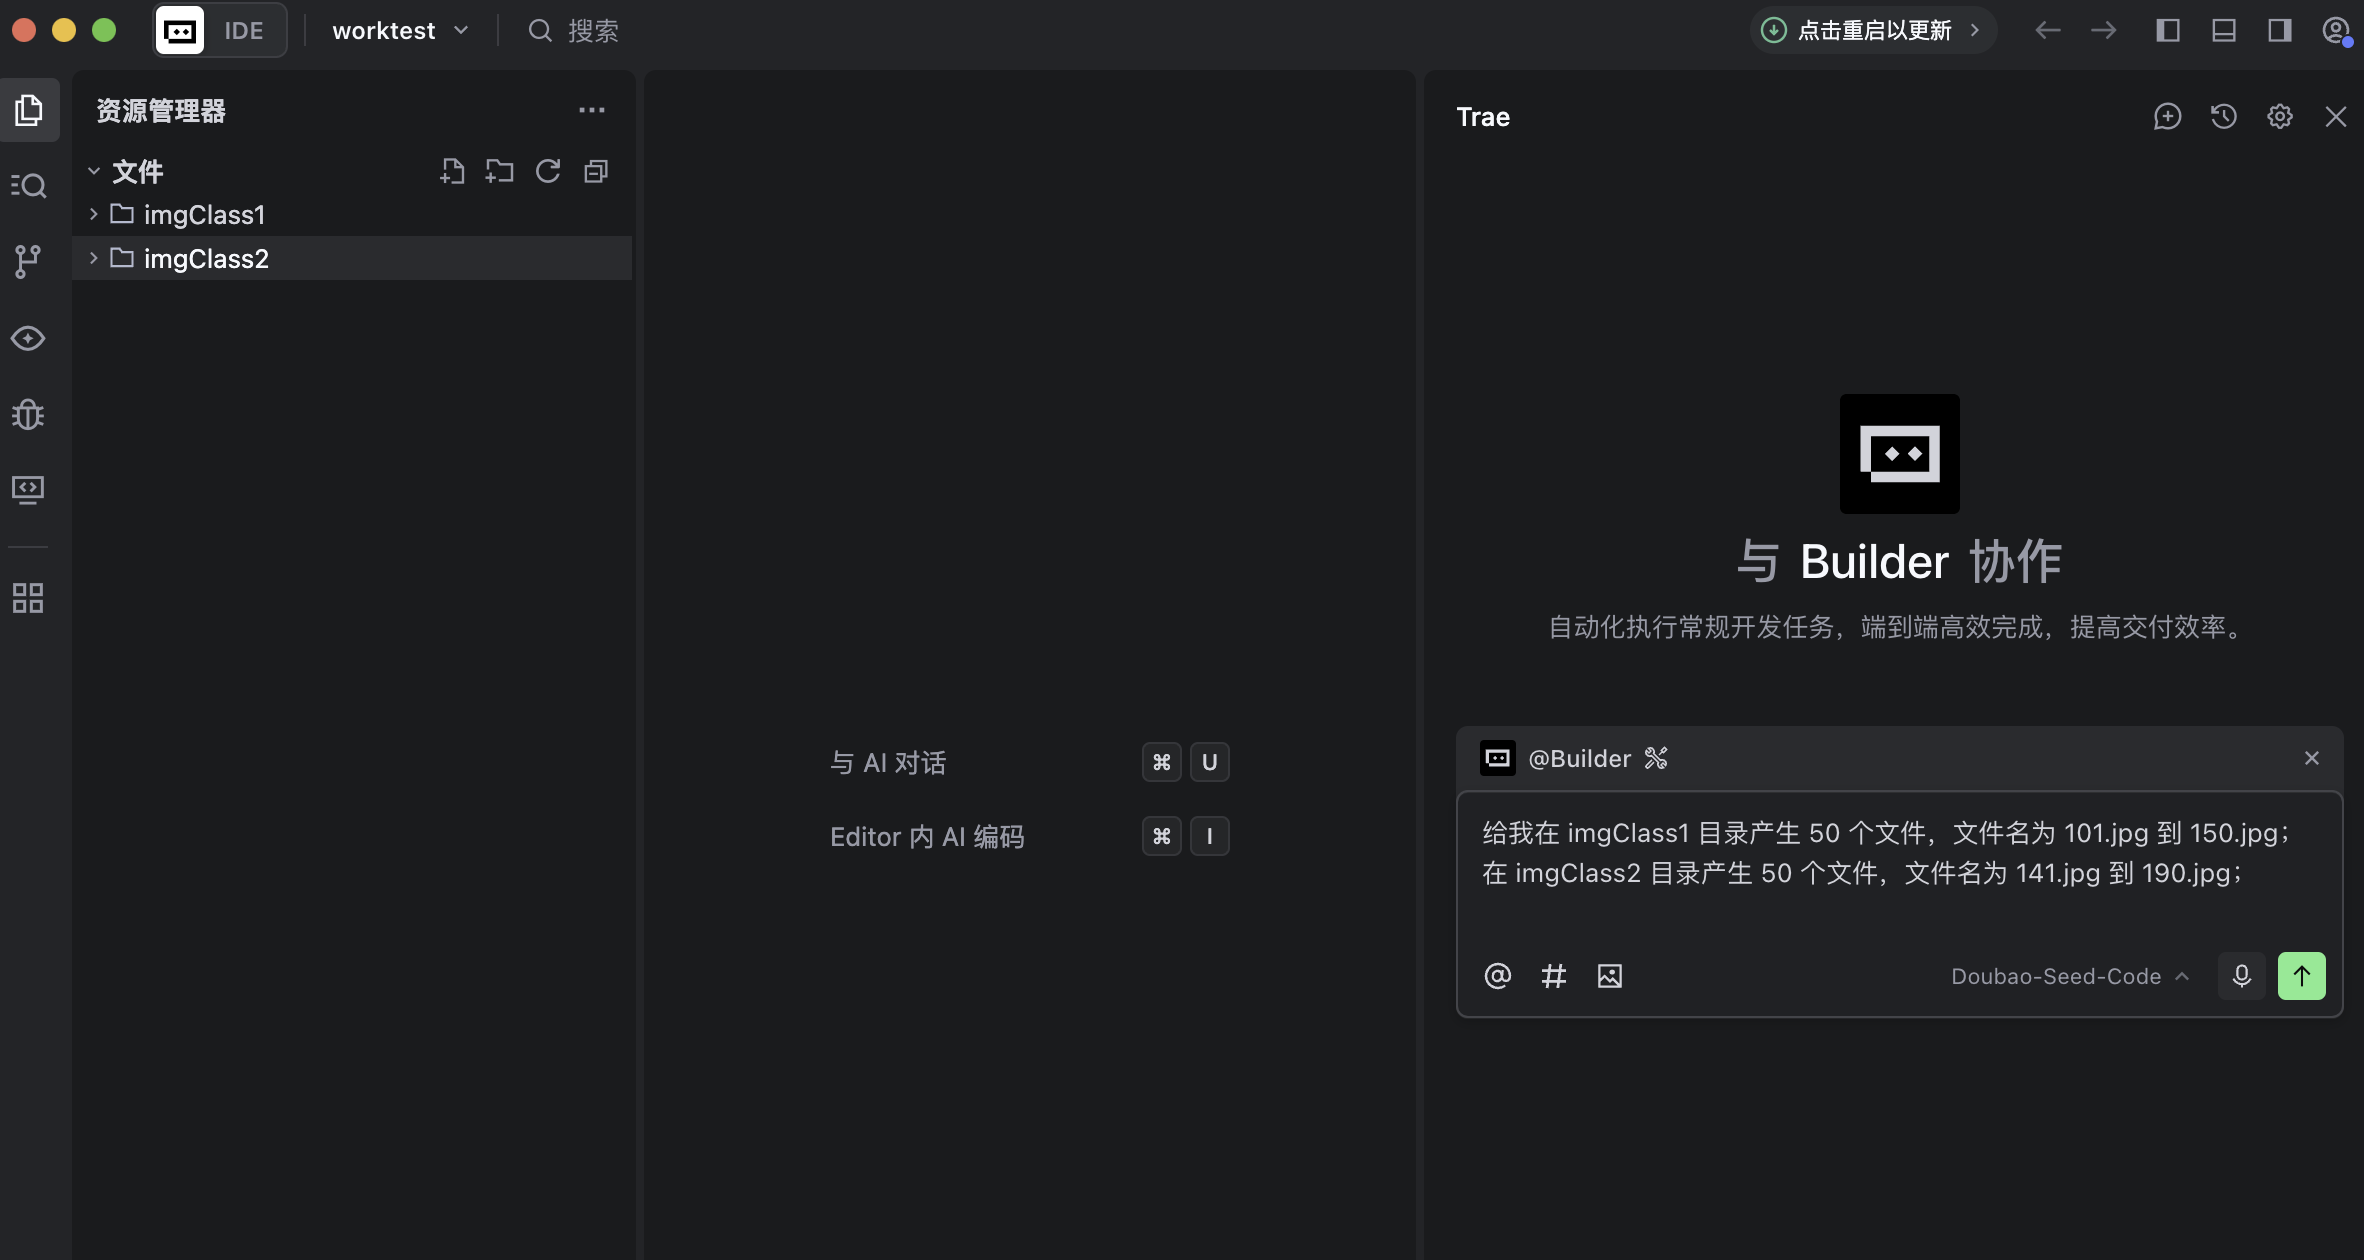This screenshot has height=1260, width=2364.
Task: Click the New File icon in explorer
Action: click(x=452, y=172)
